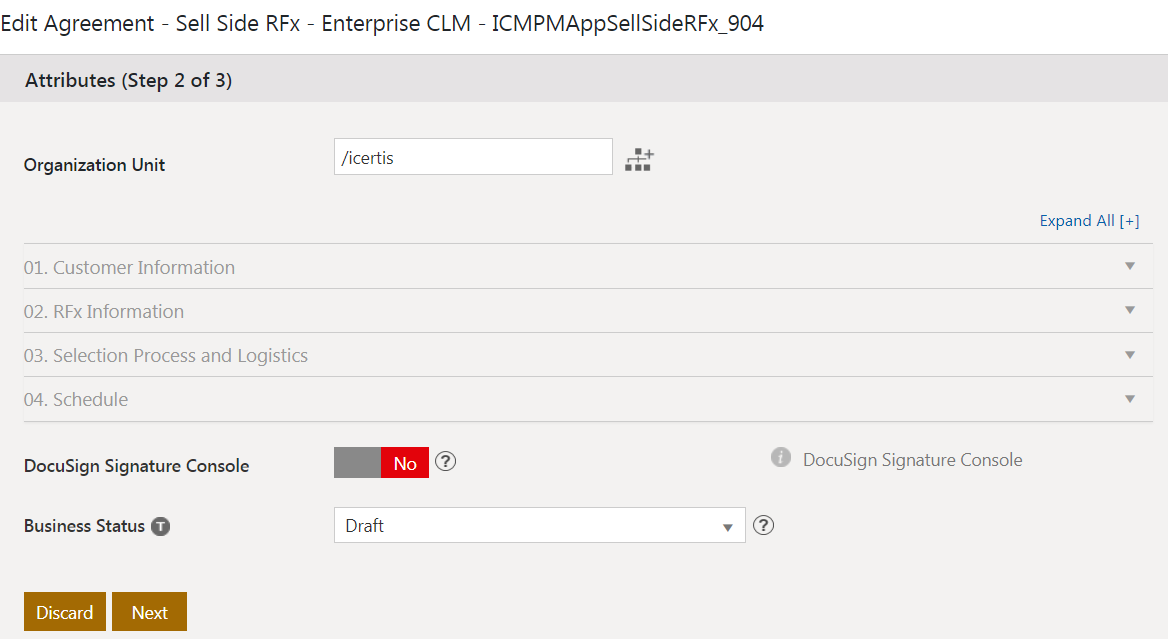Click the info icon before DocuSign Signature Console
Viewport: 1168px width, 639px height.
pos(781,458)
